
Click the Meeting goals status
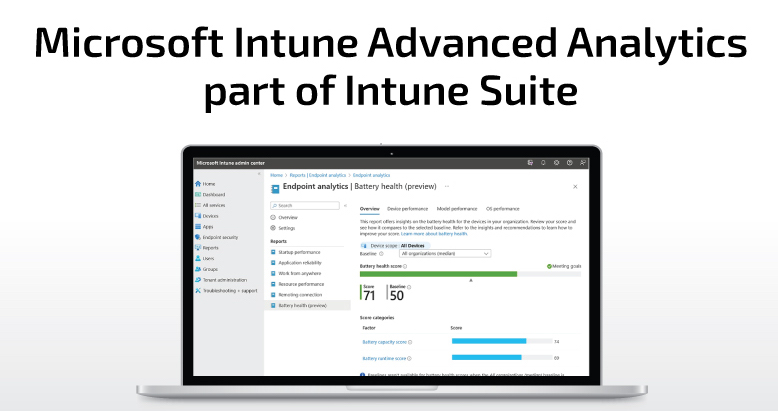coord(564,267)
